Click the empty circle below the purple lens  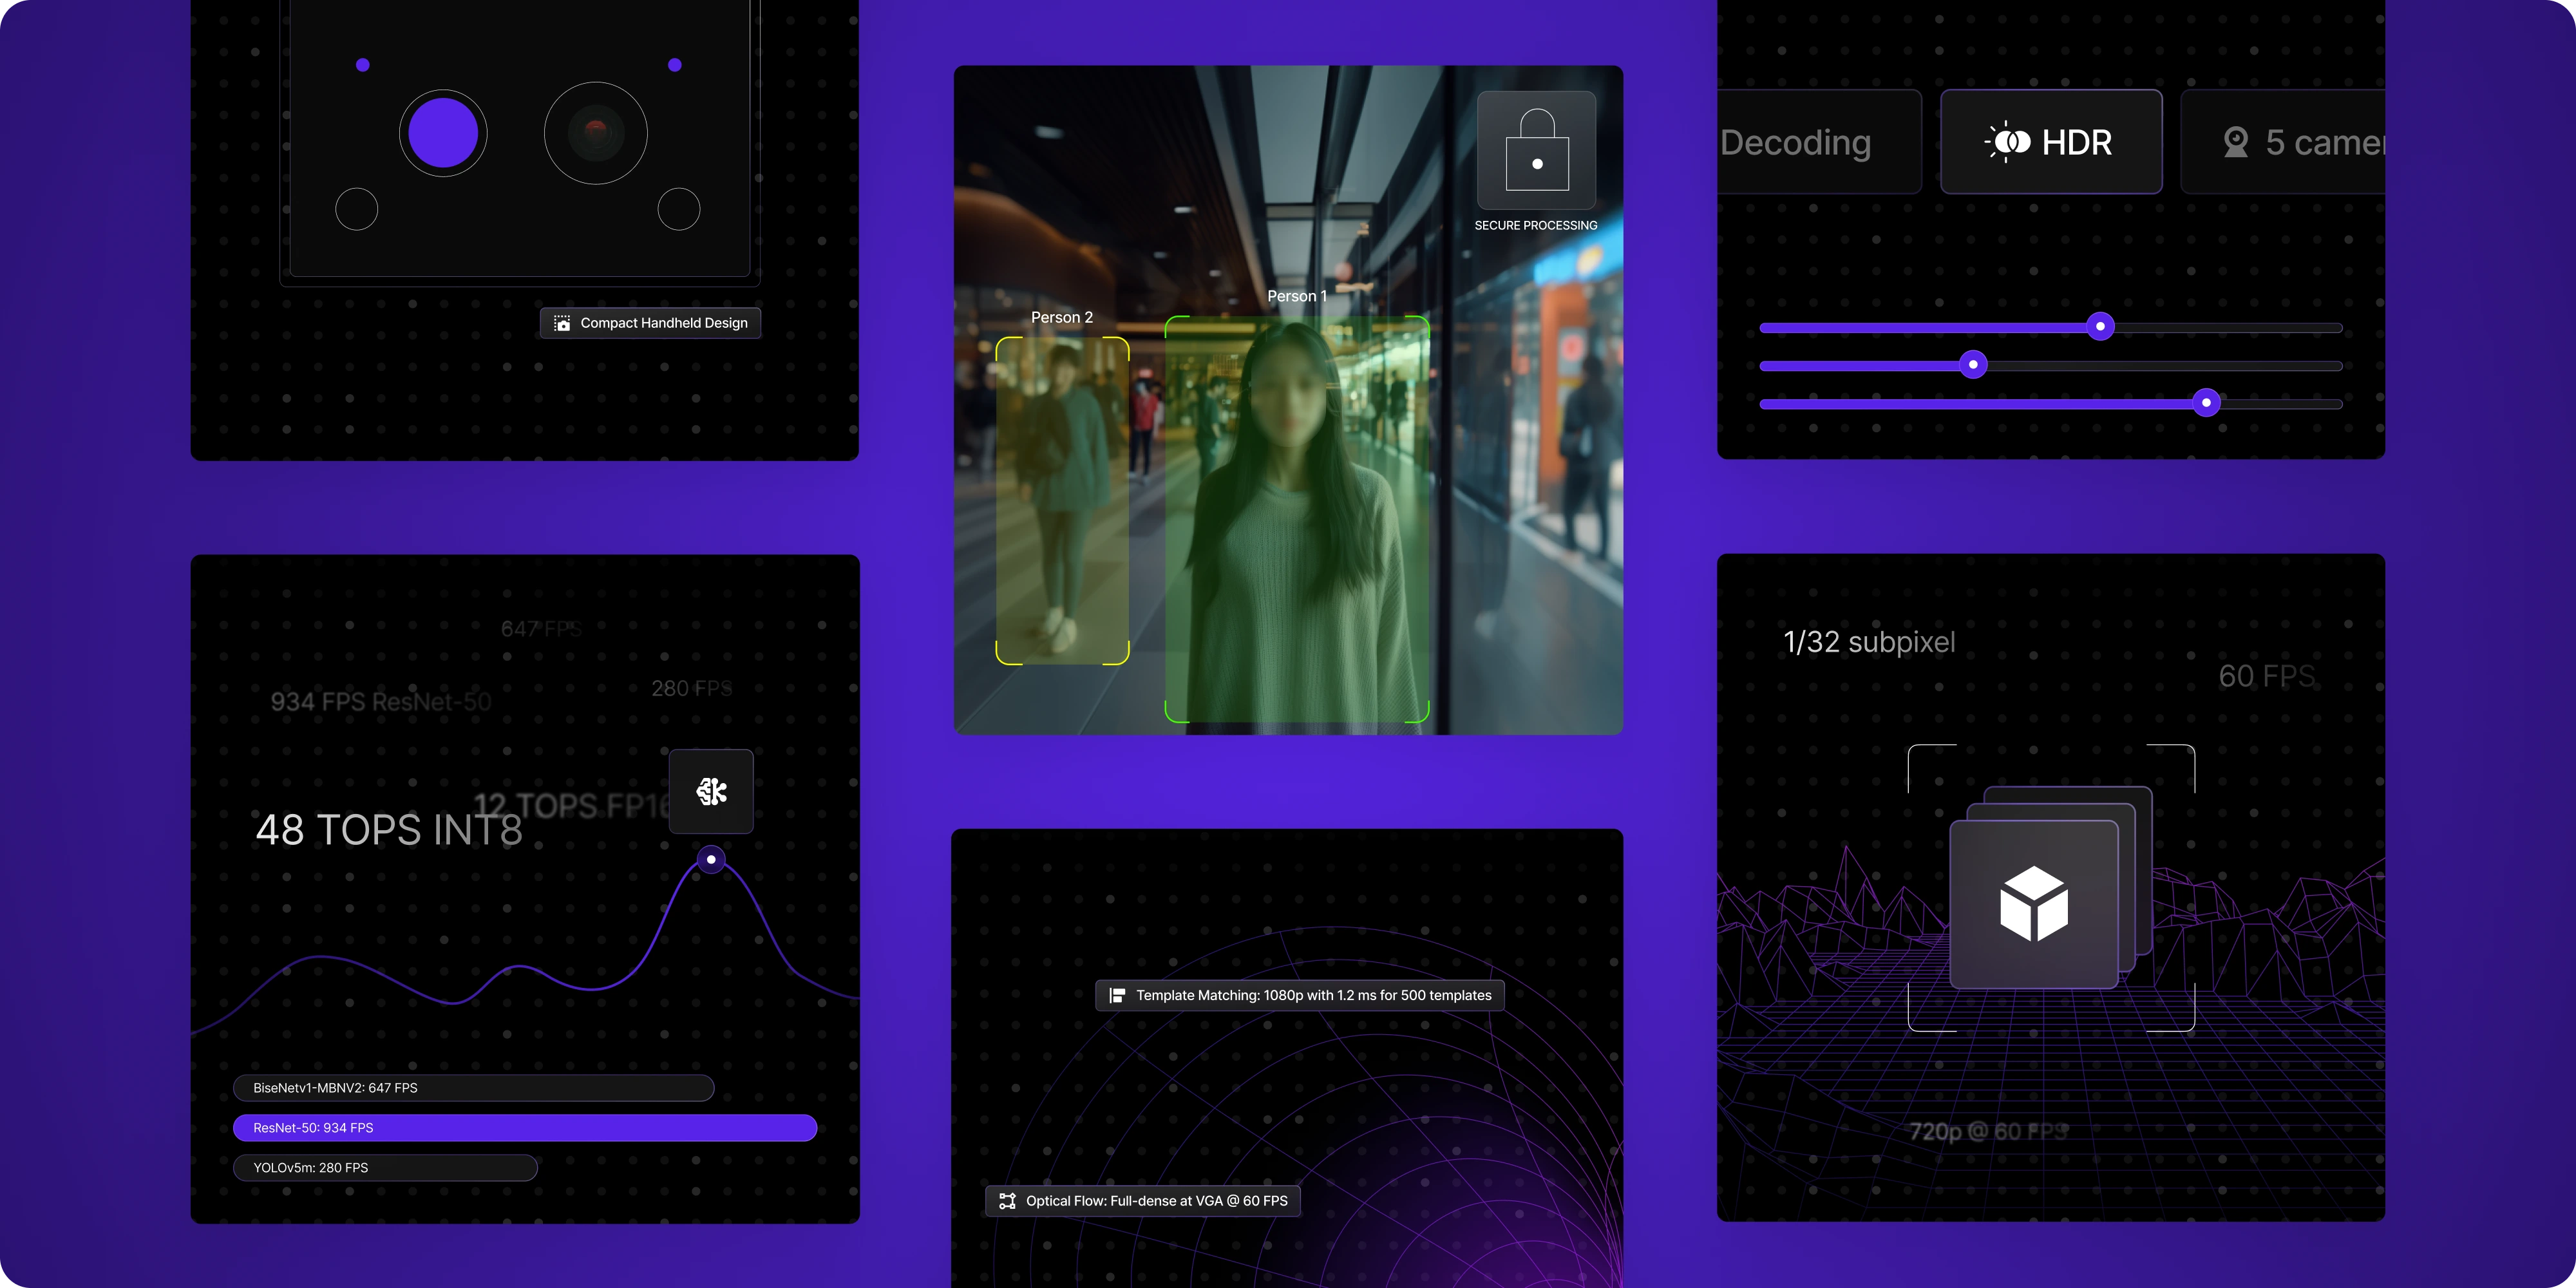click(357, 209)
